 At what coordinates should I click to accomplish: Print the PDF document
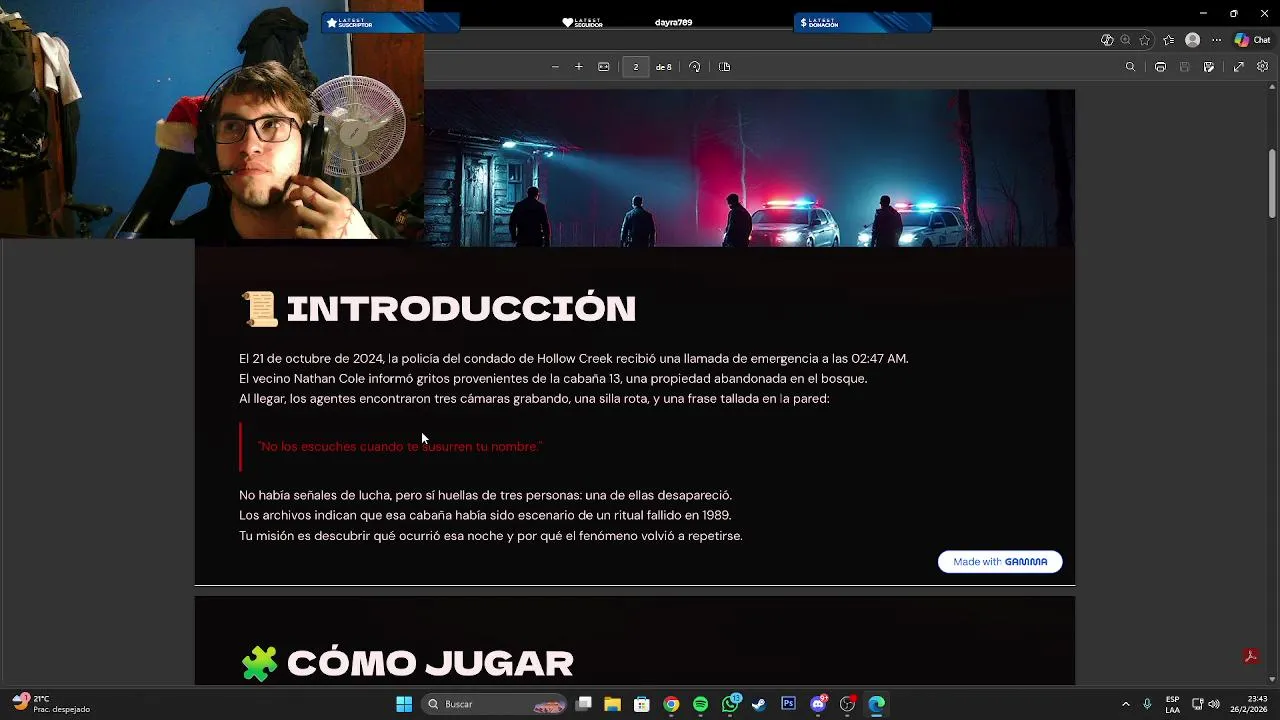click(1160, 67)
